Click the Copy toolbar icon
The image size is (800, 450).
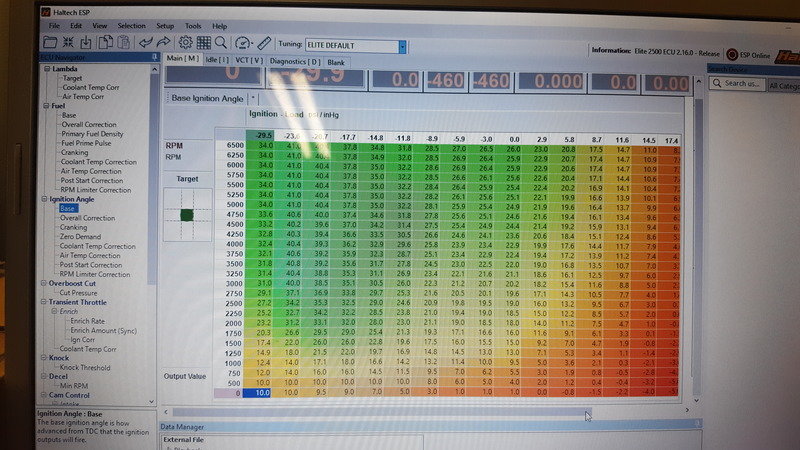point(105,42)
